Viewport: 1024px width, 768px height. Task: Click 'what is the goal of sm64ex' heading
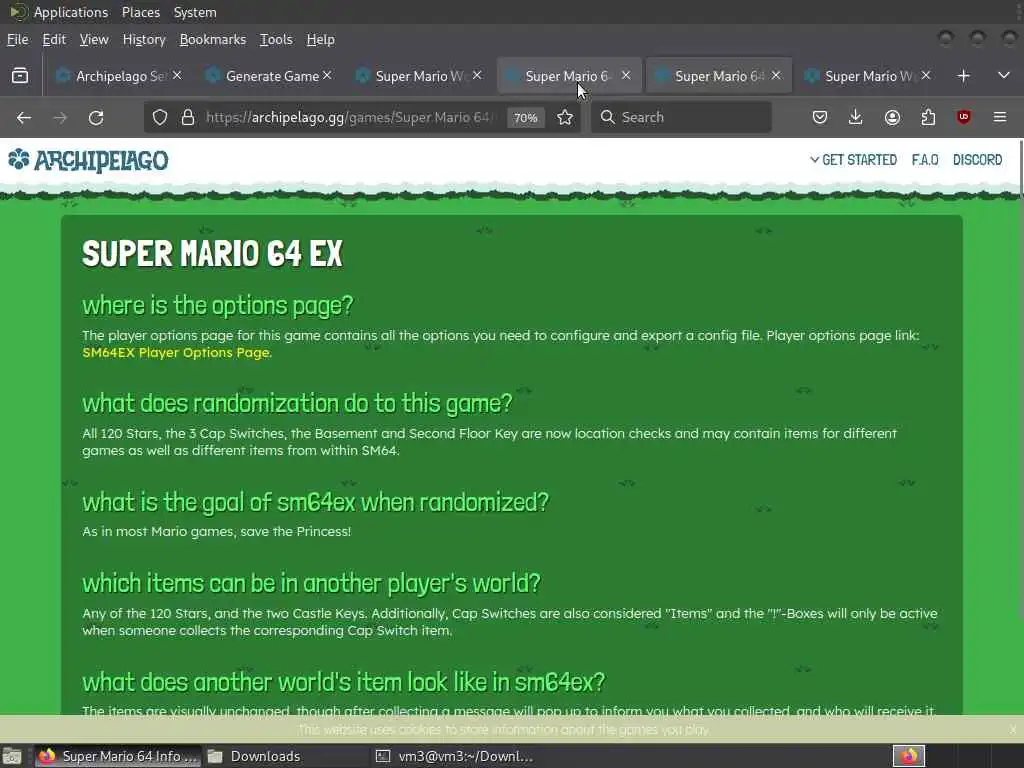[x=315, y=502]
